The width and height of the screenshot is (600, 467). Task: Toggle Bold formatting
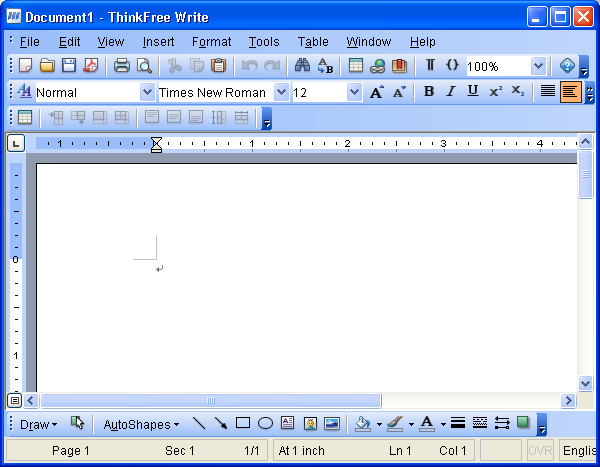(x=429, y=91)
